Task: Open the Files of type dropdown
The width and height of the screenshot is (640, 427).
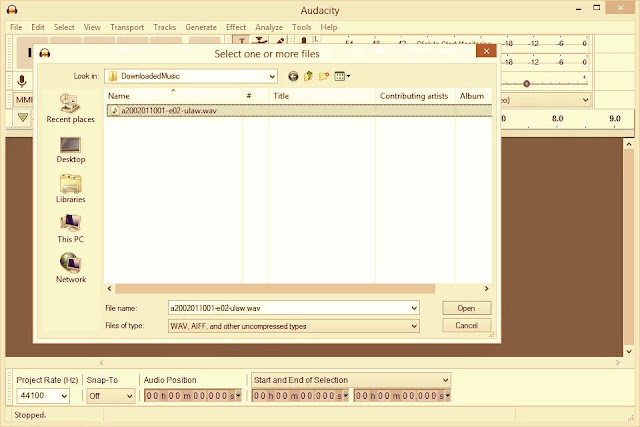Action: 293,326
